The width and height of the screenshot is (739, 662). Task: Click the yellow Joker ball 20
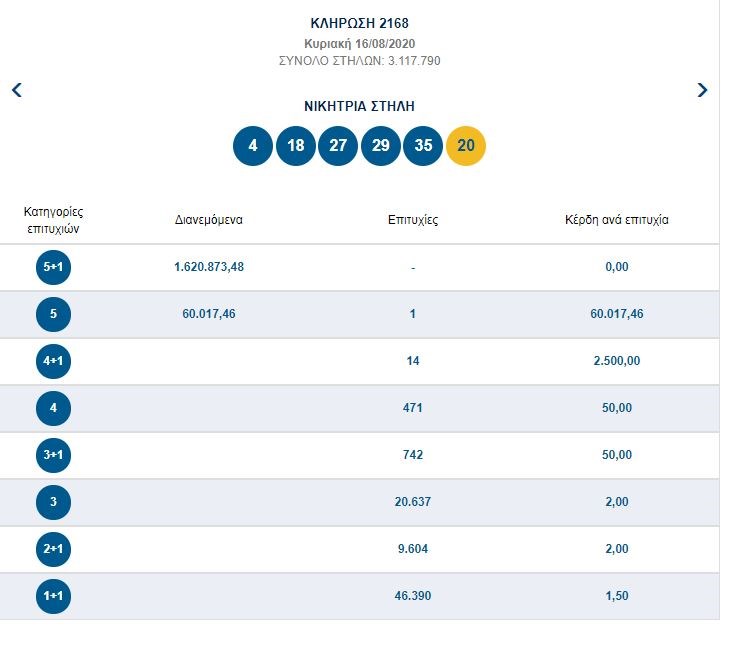point(466,146)
